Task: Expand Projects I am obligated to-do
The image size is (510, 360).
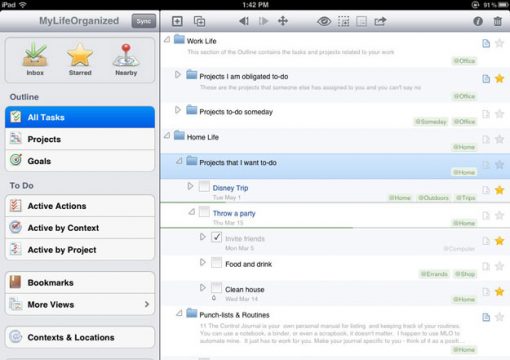Action: (178, 74)
